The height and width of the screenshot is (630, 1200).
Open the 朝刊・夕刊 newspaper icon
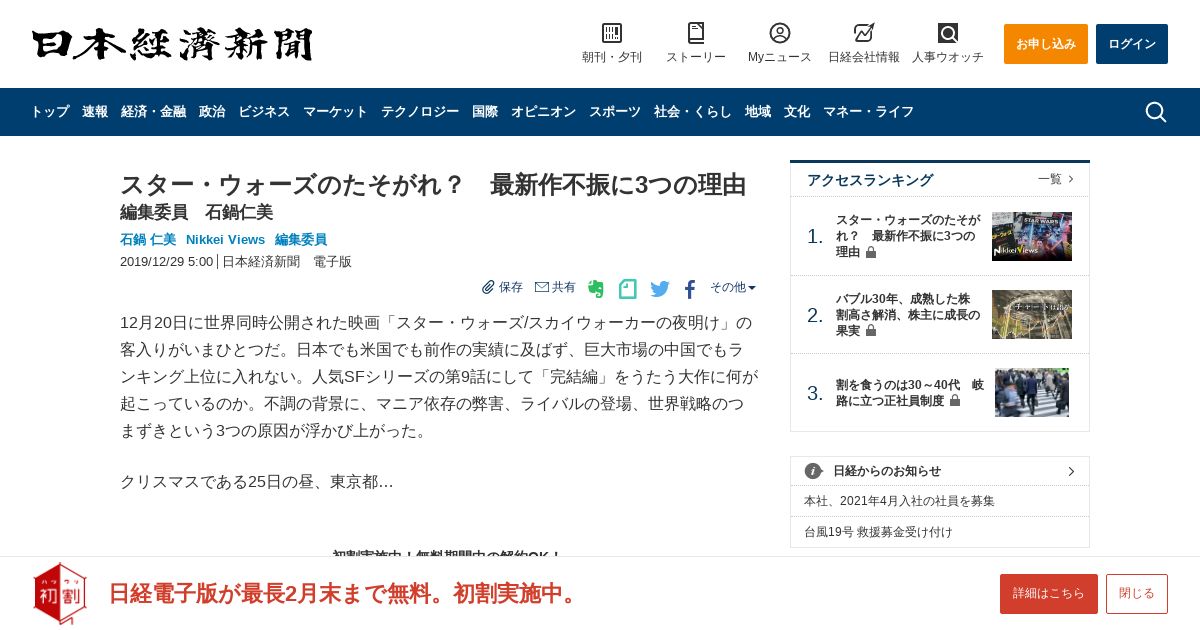(x=612, y=33)
